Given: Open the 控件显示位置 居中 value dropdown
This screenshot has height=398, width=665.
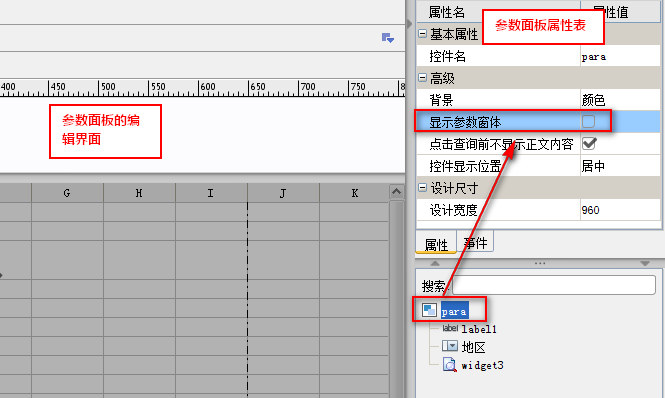Looking at the screenshot, I should pyautogui.click(x=620, y=166).
